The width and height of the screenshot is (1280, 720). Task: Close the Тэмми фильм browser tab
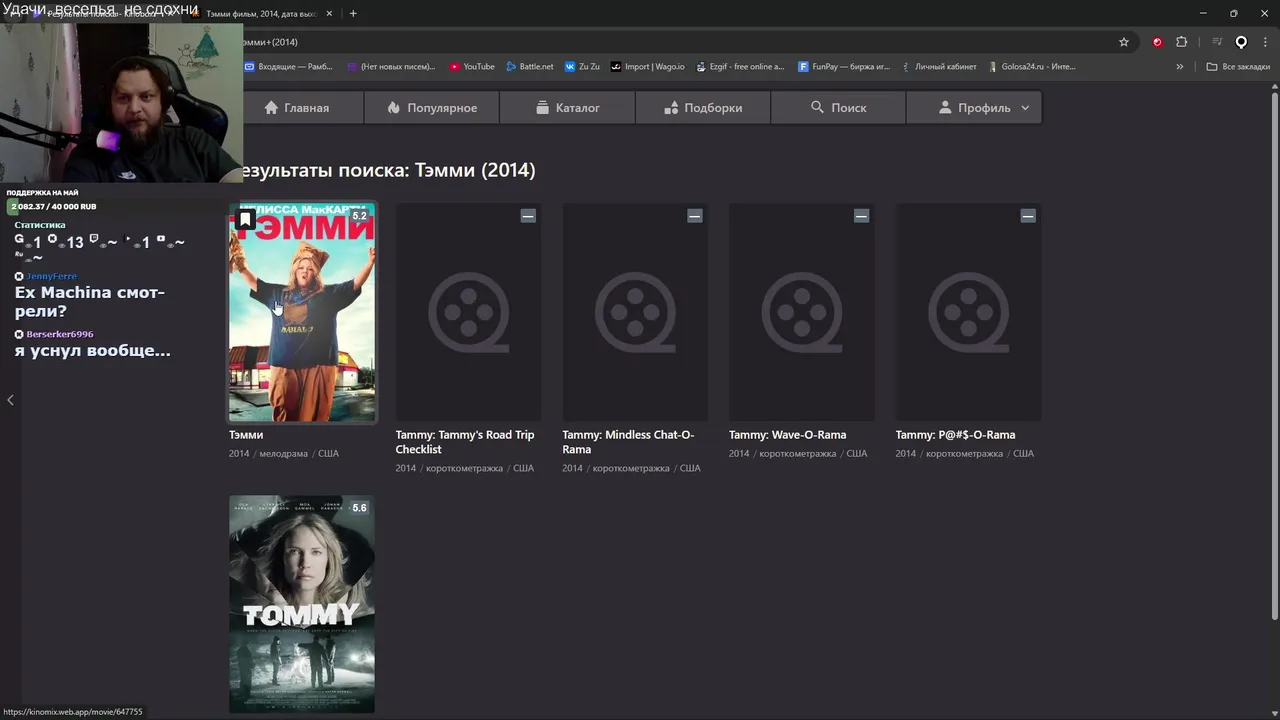(x=329, y=14)
